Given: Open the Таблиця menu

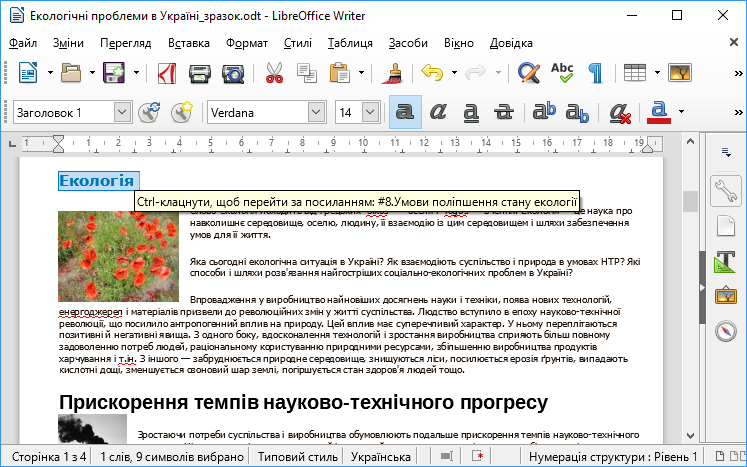Looking at the screenshot, I should tap(350, 43).
